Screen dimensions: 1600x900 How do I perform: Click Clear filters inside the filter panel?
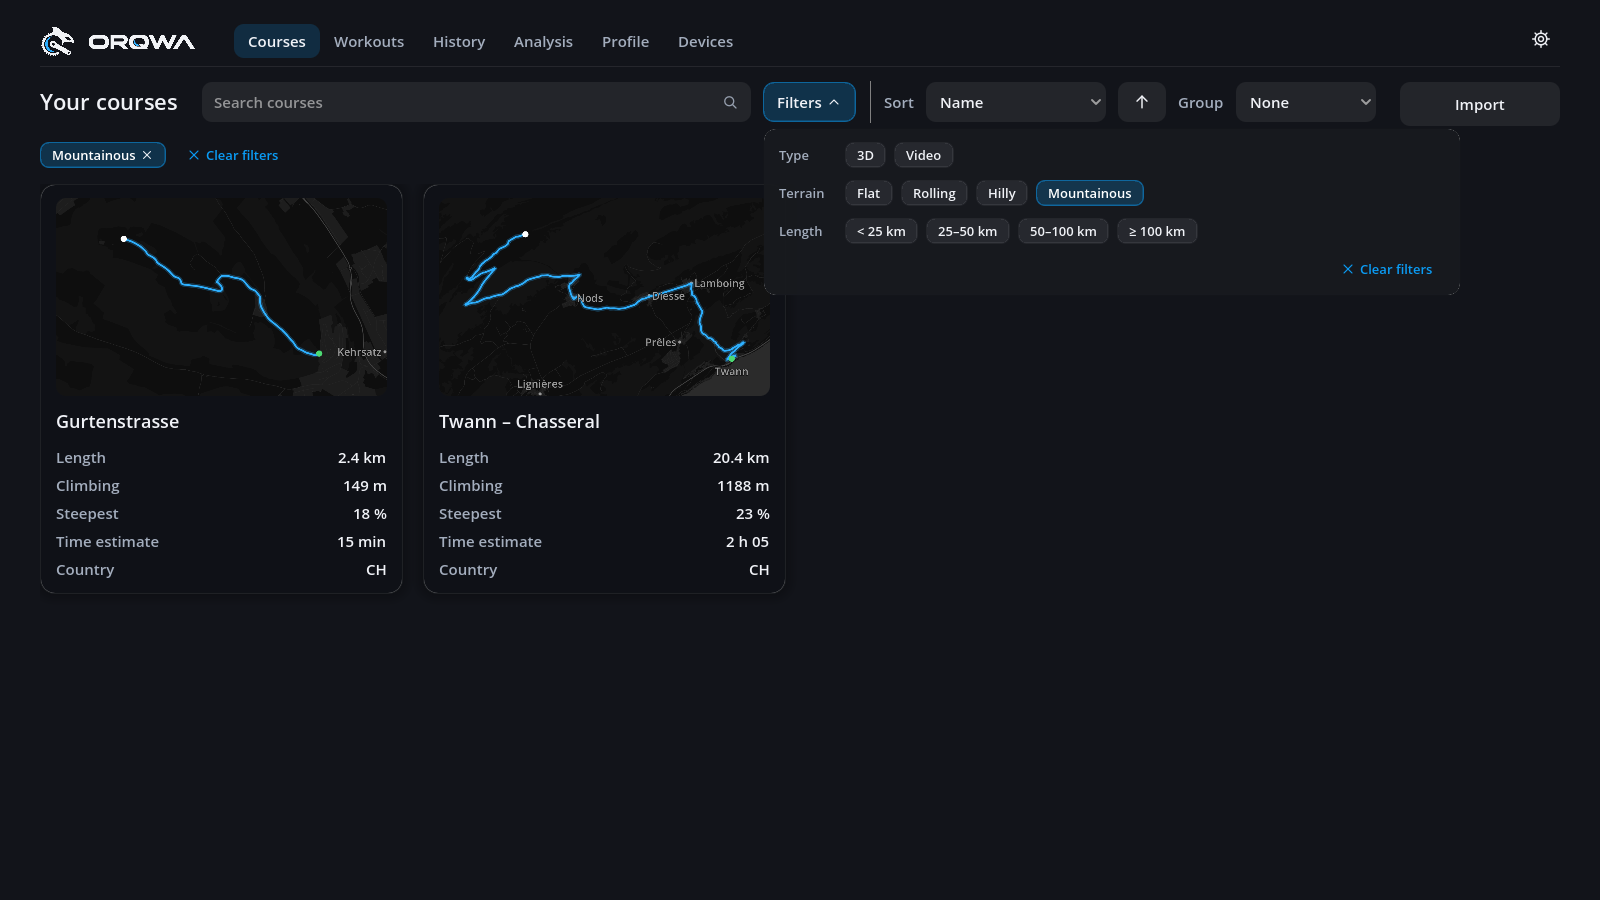coord(1387,269)
